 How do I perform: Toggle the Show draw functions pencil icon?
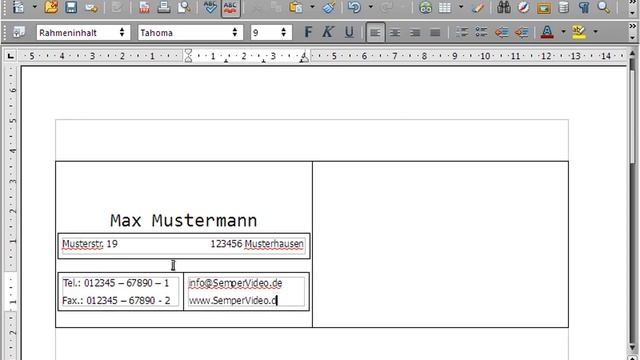pos(478,7)
